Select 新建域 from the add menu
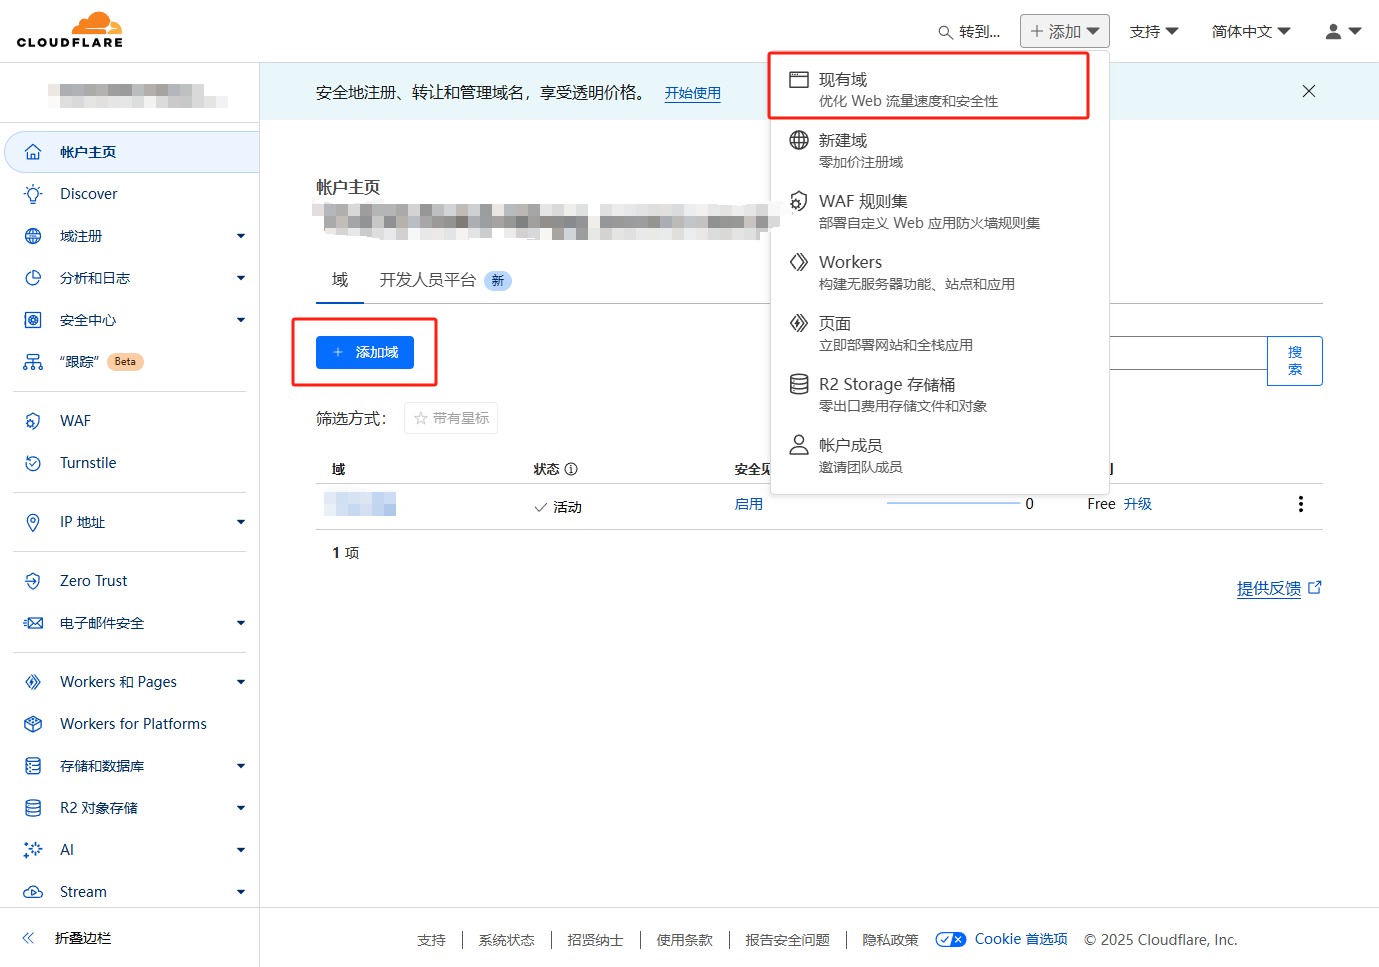The image size is (1379, 967). (x=939, y=150)
